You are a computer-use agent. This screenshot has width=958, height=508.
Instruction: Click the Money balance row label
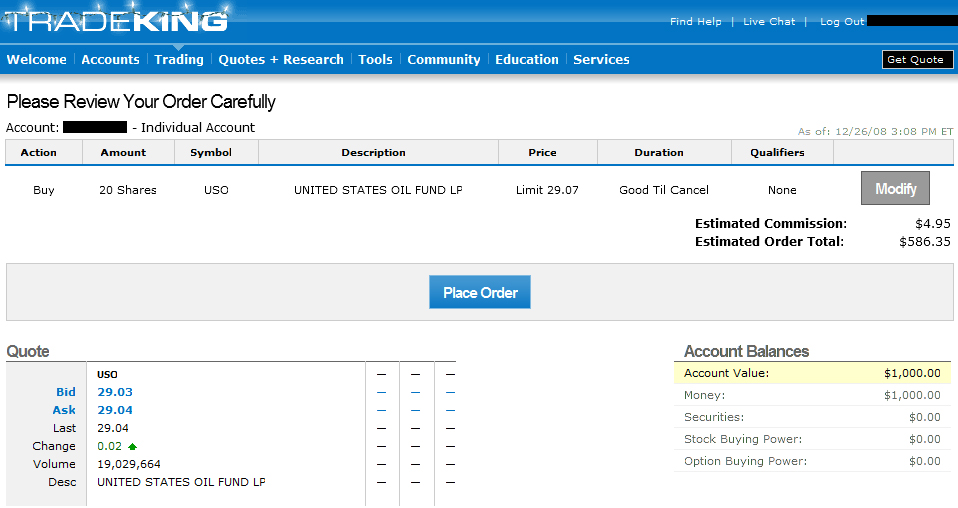pos(704,395)
